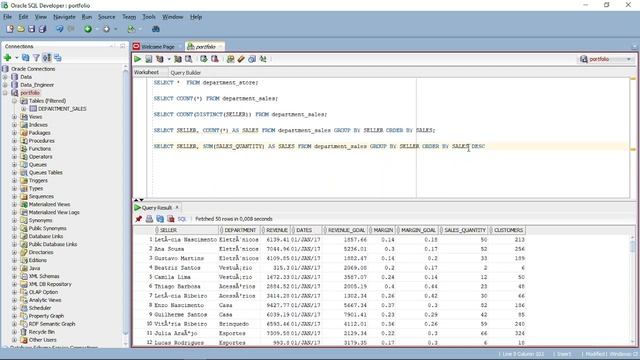Click green plus New Connection icon
This screenshot has height=360, width=640.
click(7, 58)
